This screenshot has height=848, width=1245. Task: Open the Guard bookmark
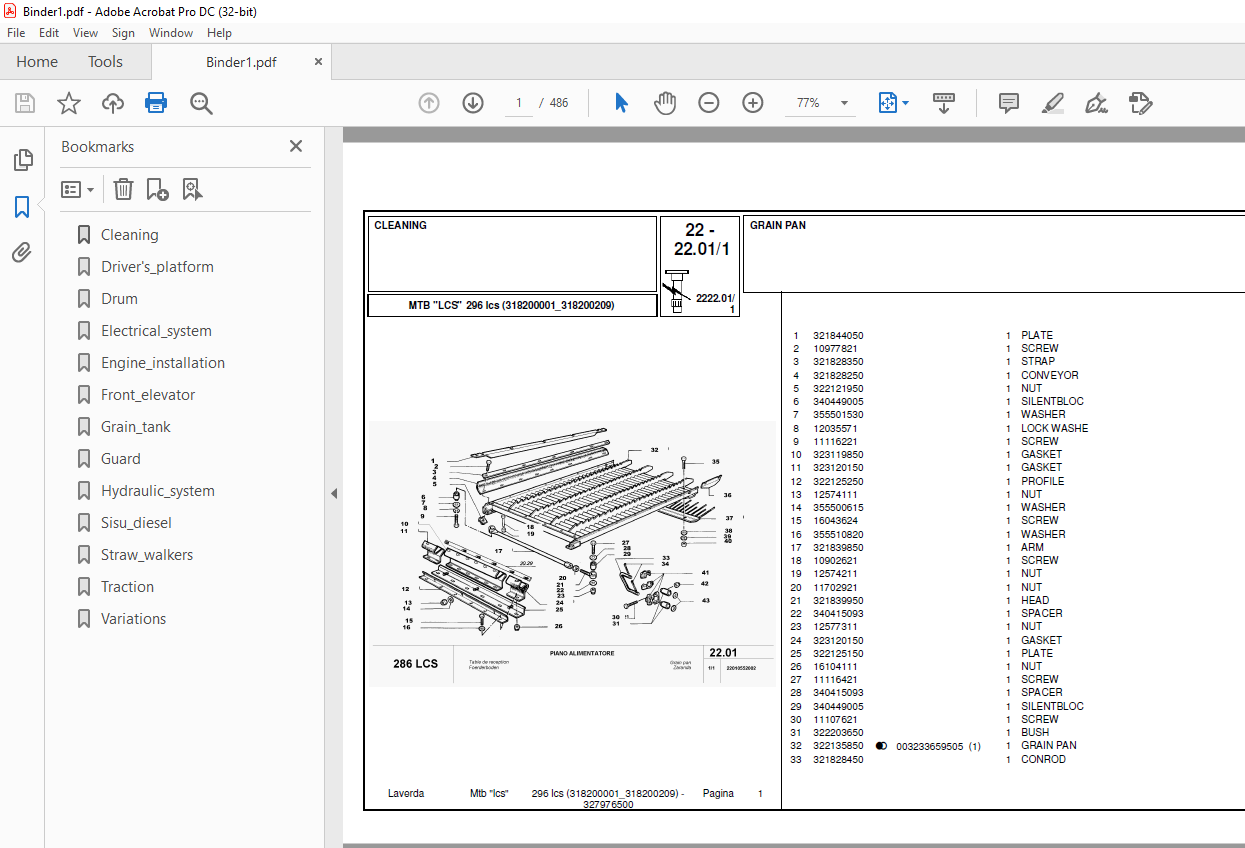tap(120, 459)
